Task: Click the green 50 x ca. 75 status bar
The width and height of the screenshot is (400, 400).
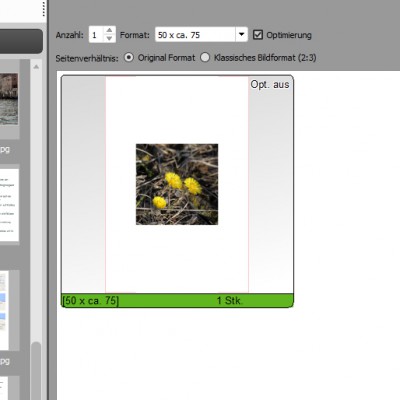Action: click(x=177, y=300)
